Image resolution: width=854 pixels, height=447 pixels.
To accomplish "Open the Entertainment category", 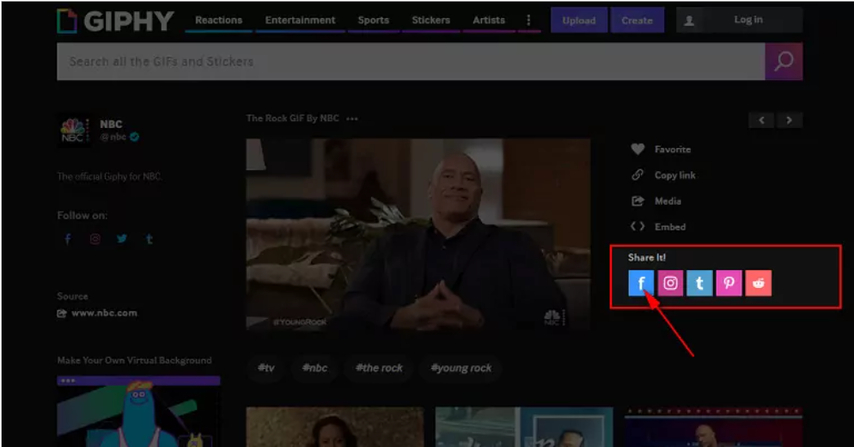I will (300, 20).
